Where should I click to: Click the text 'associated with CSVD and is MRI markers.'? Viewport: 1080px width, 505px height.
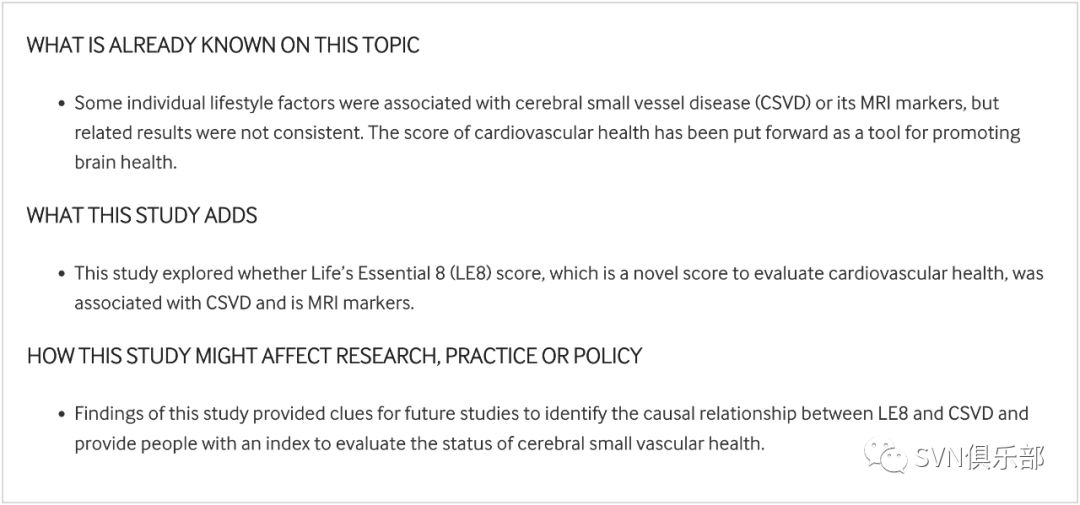coord(245,302)
